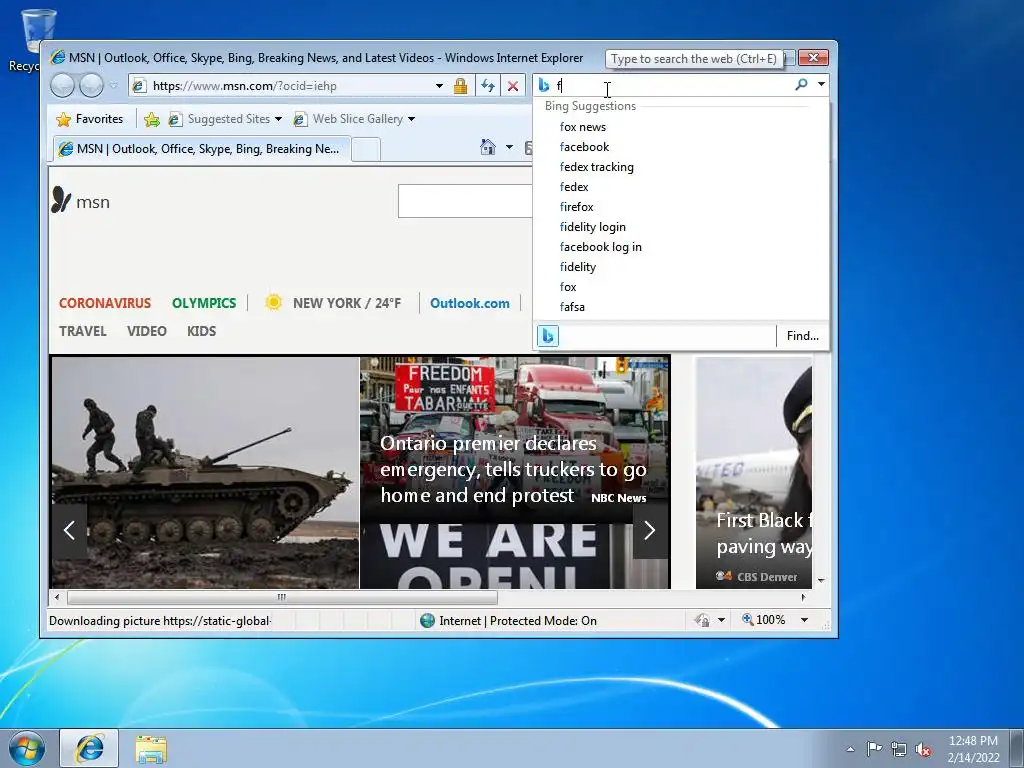This screenshot has height=768, width=1024.
Task: Click the Bing logo in search box
Action: 544,86
